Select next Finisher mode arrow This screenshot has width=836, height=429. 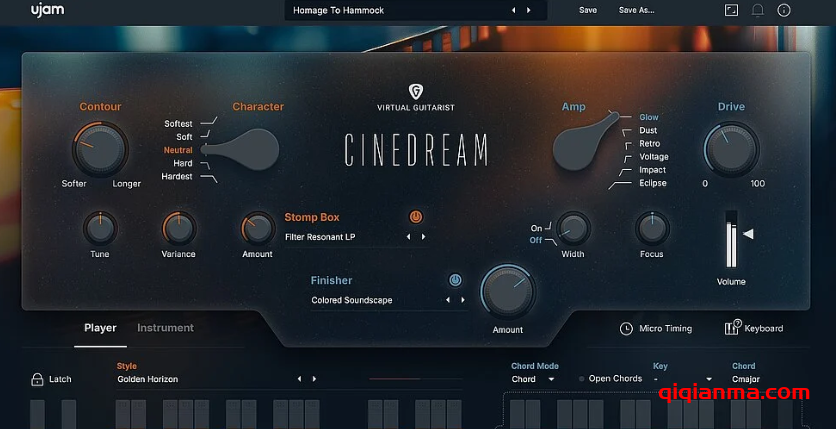point(463,300)
